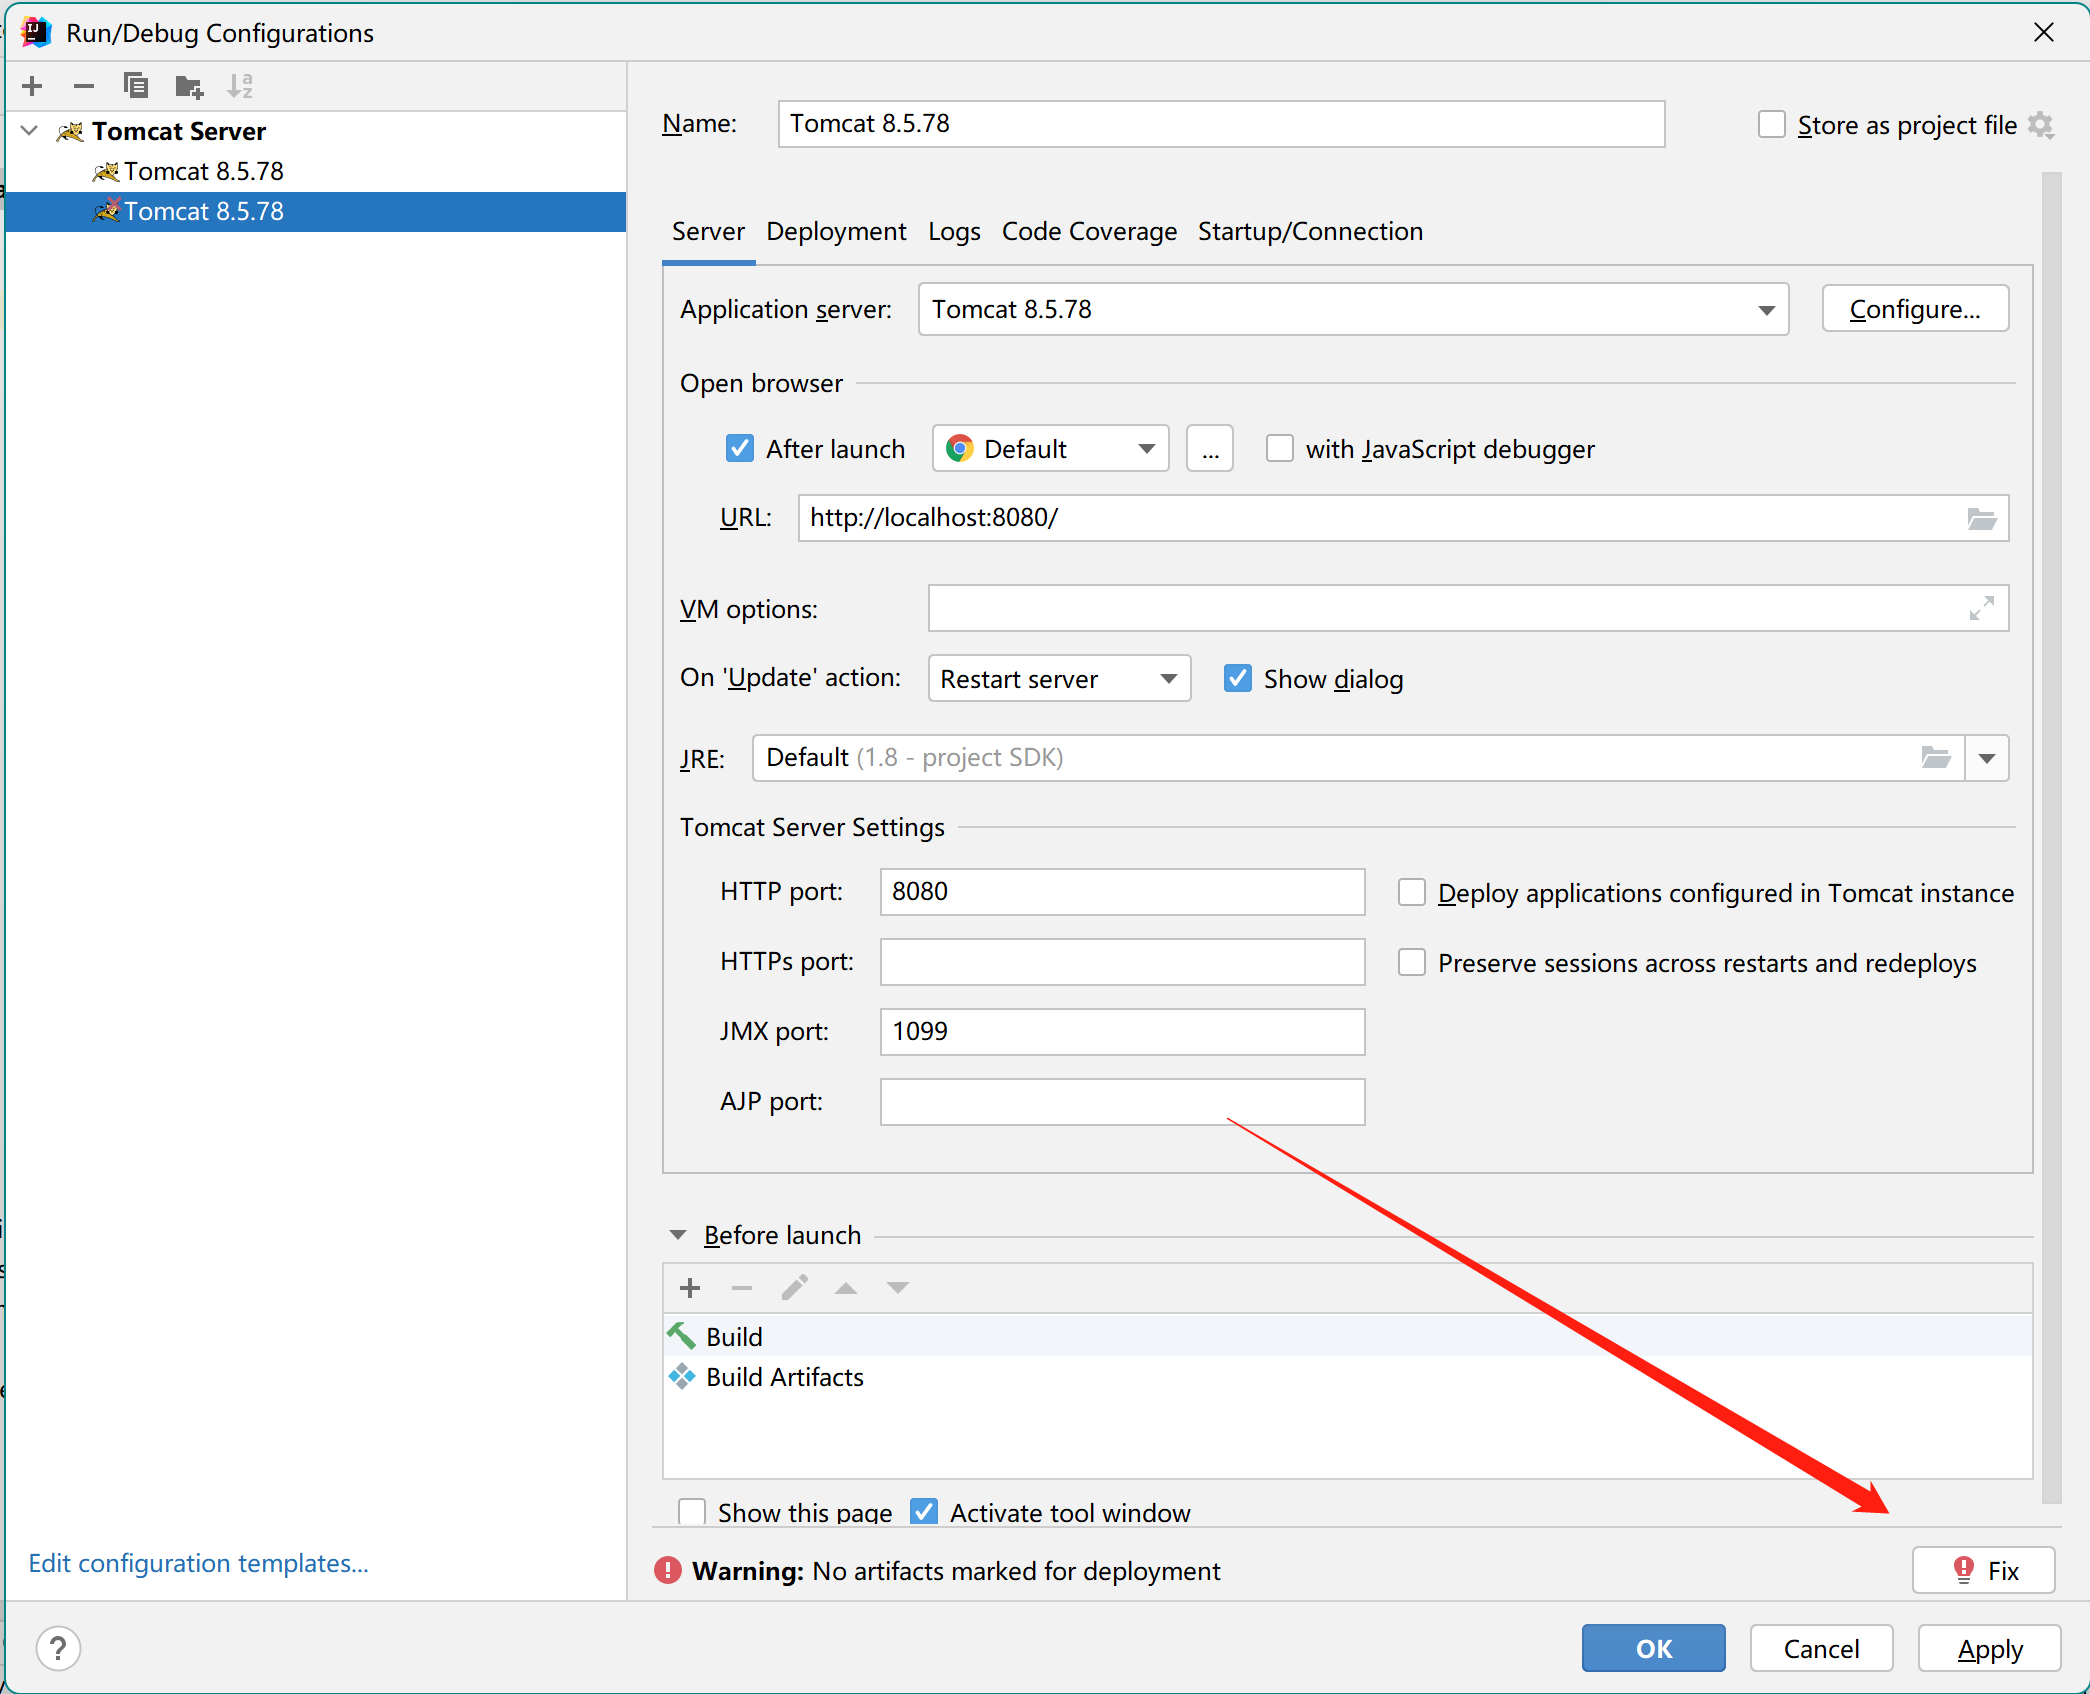This screenshot has width=2090, height=1694.
Task: Switch to Logs tab
Action: click(954, 232)
